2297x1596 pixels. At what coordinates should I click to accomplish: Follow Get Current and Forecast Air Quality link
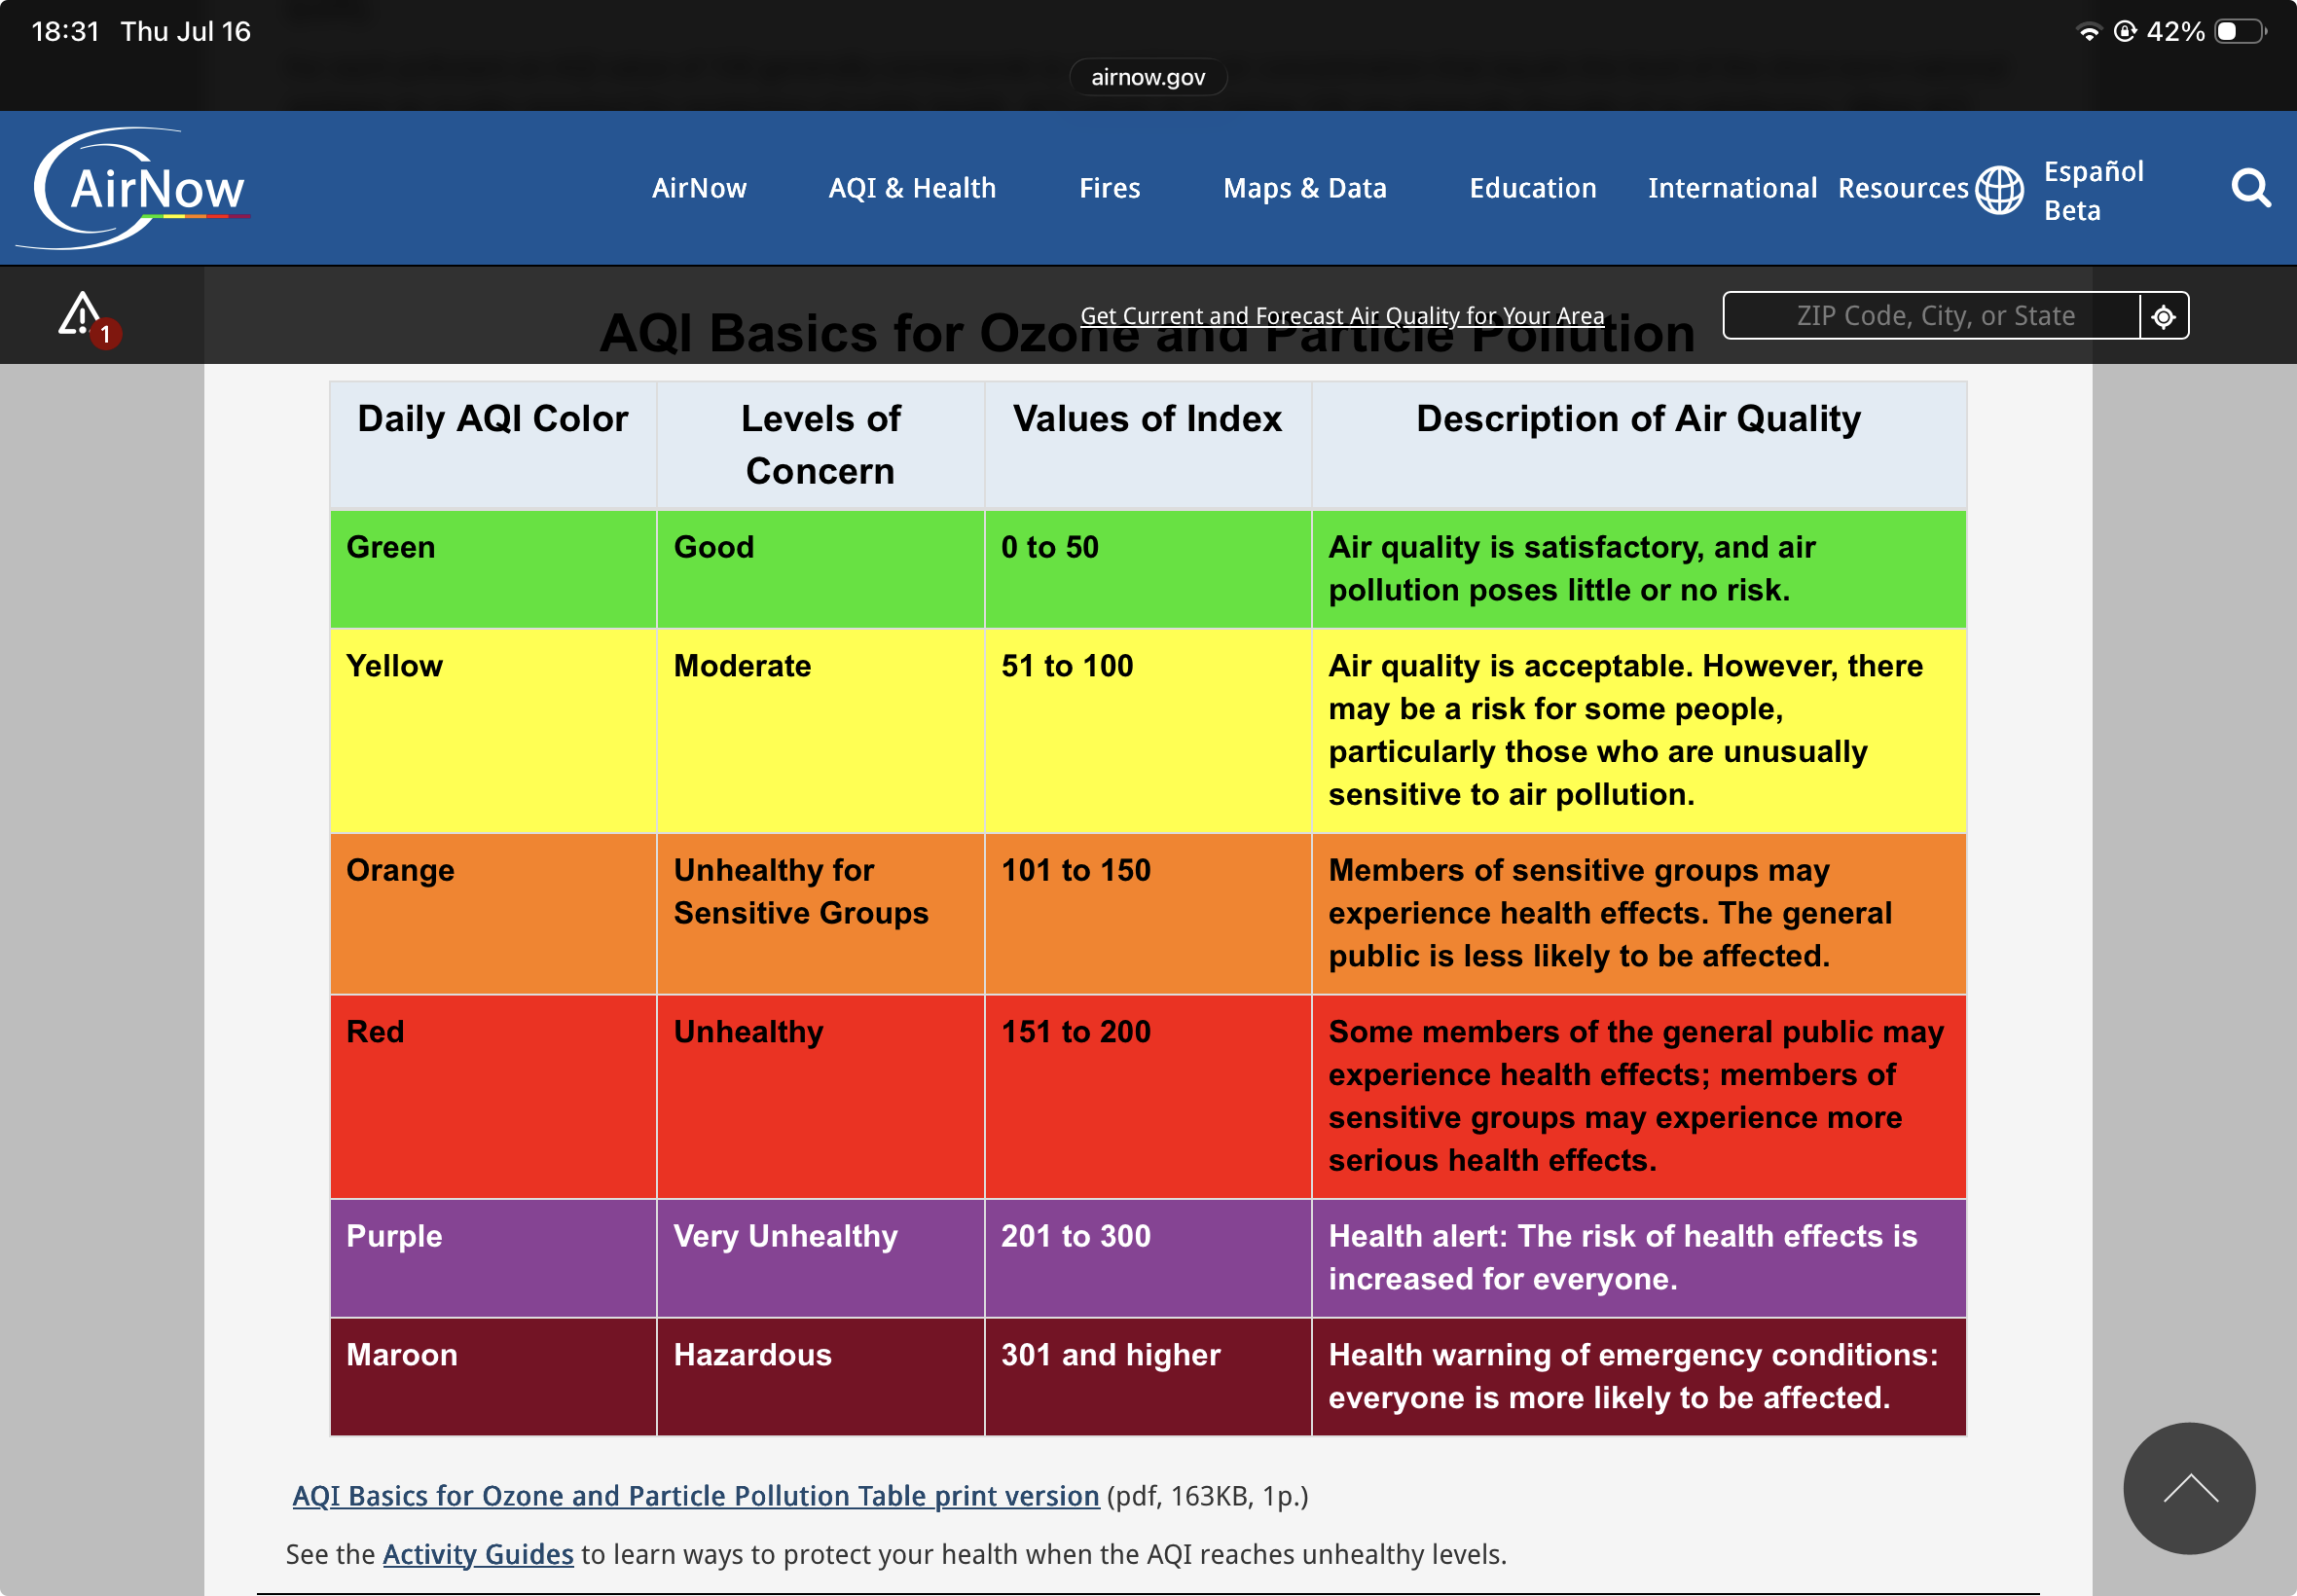tap(1342, 316)
